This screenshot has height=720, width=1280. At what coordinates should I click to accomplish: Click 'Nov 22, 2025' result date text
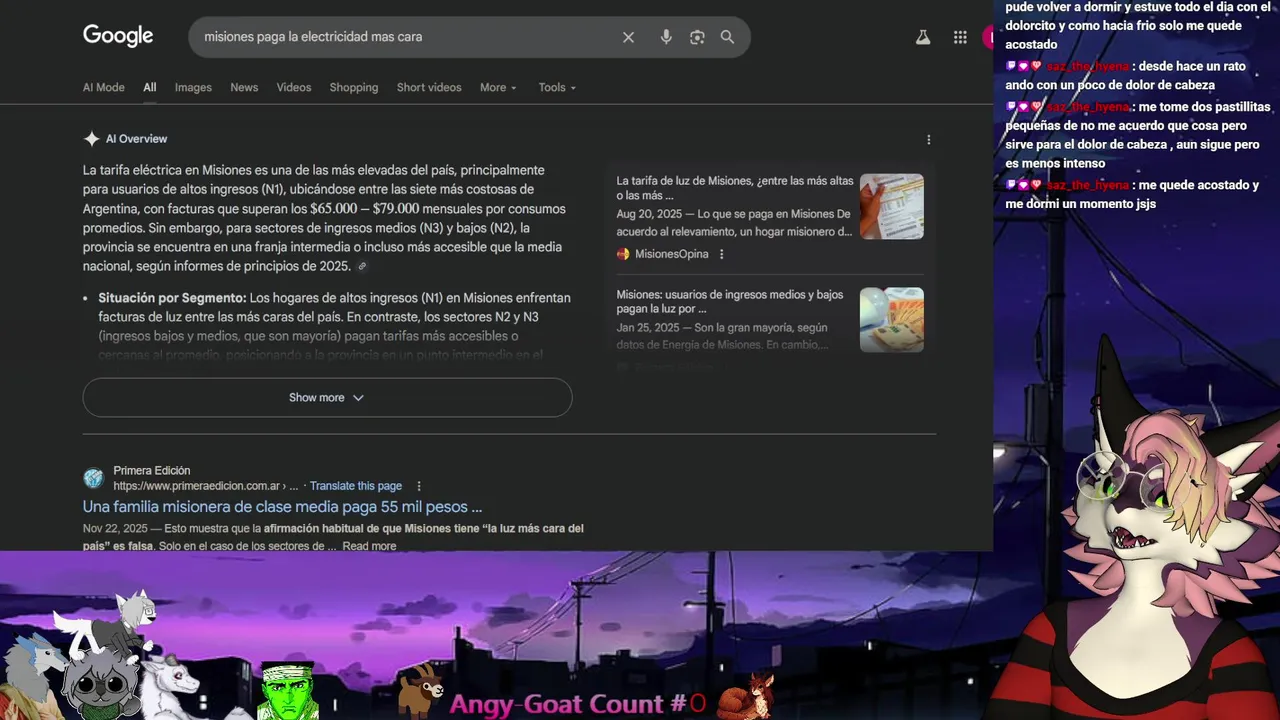pyautogui.click(x=115, y=528)
